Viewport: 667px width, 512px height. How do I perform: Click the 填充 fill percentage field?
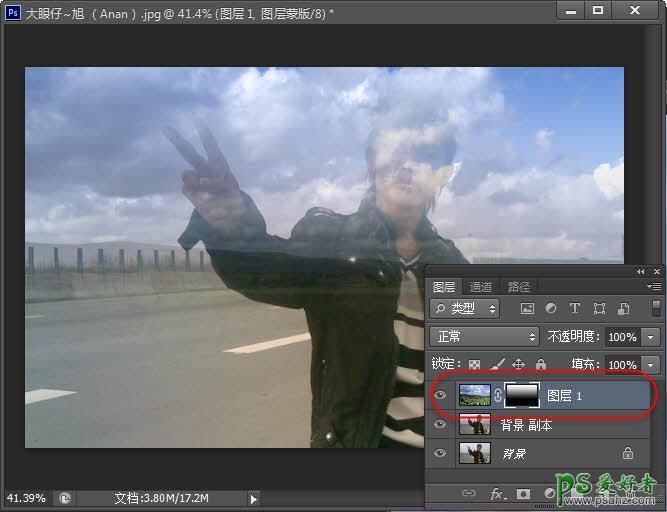622,365
